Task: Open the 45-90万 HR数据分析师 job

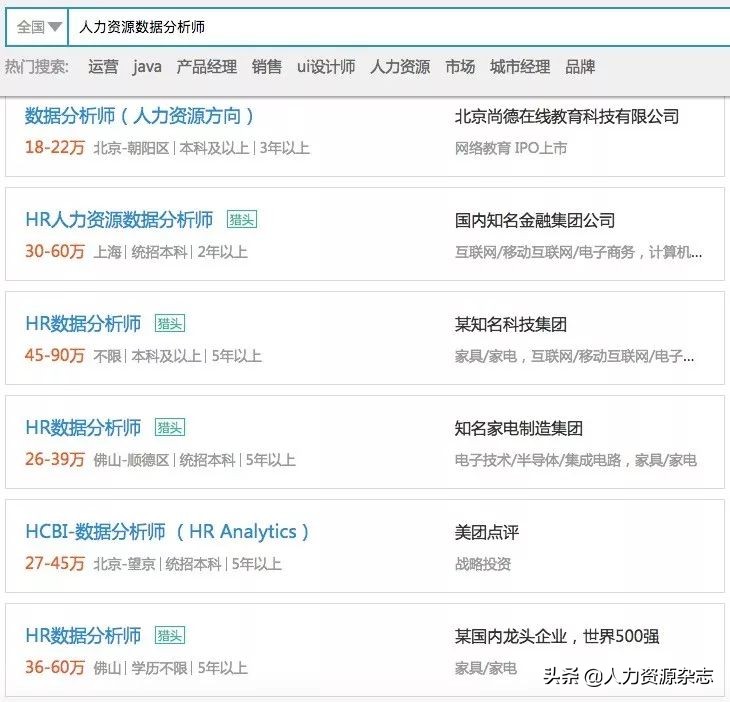Action: (83, 324)
